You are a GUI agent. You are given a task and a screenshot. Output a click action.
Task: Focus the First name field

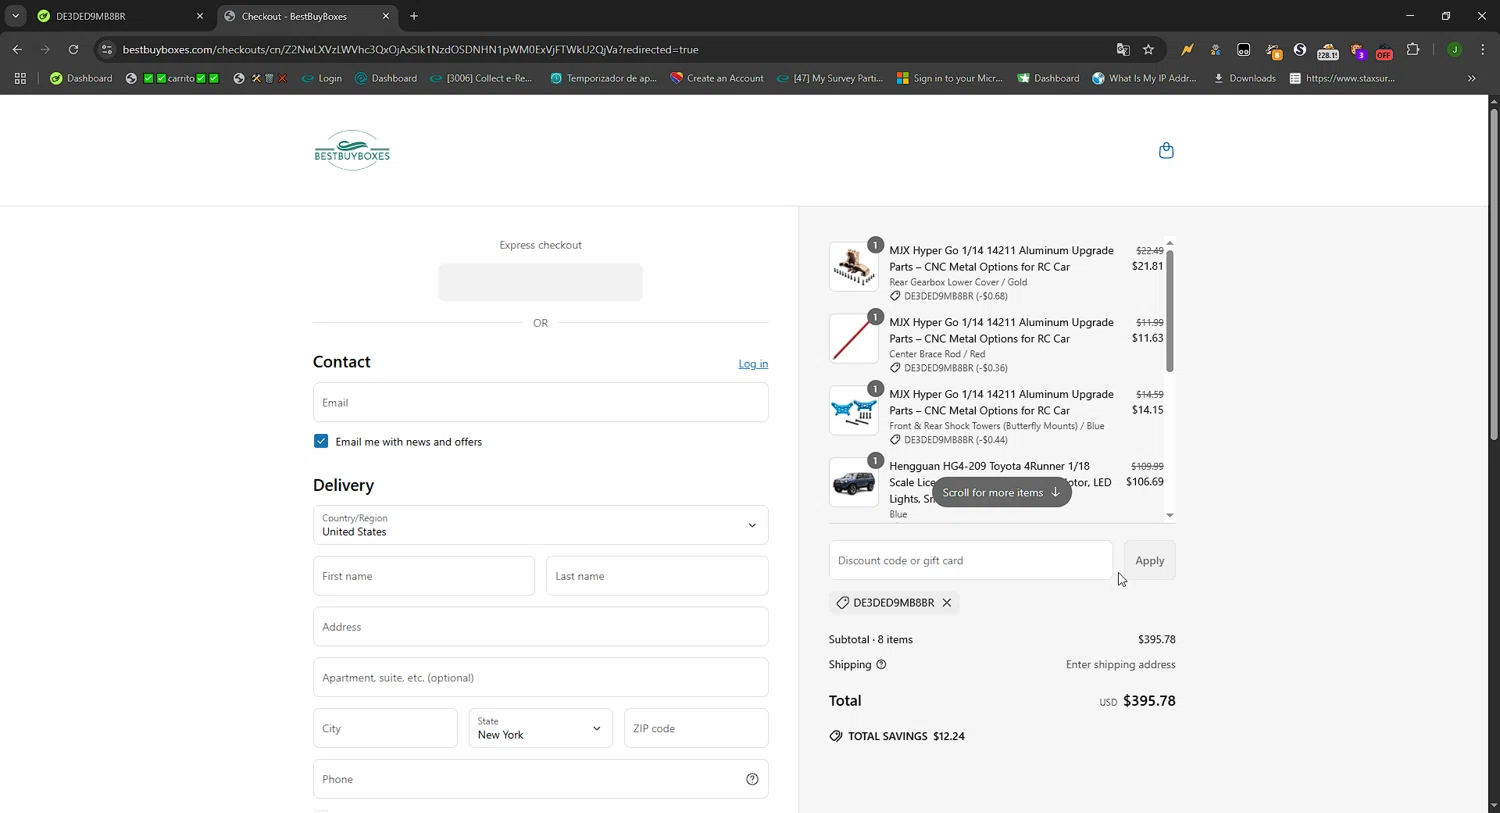point(424,576)
